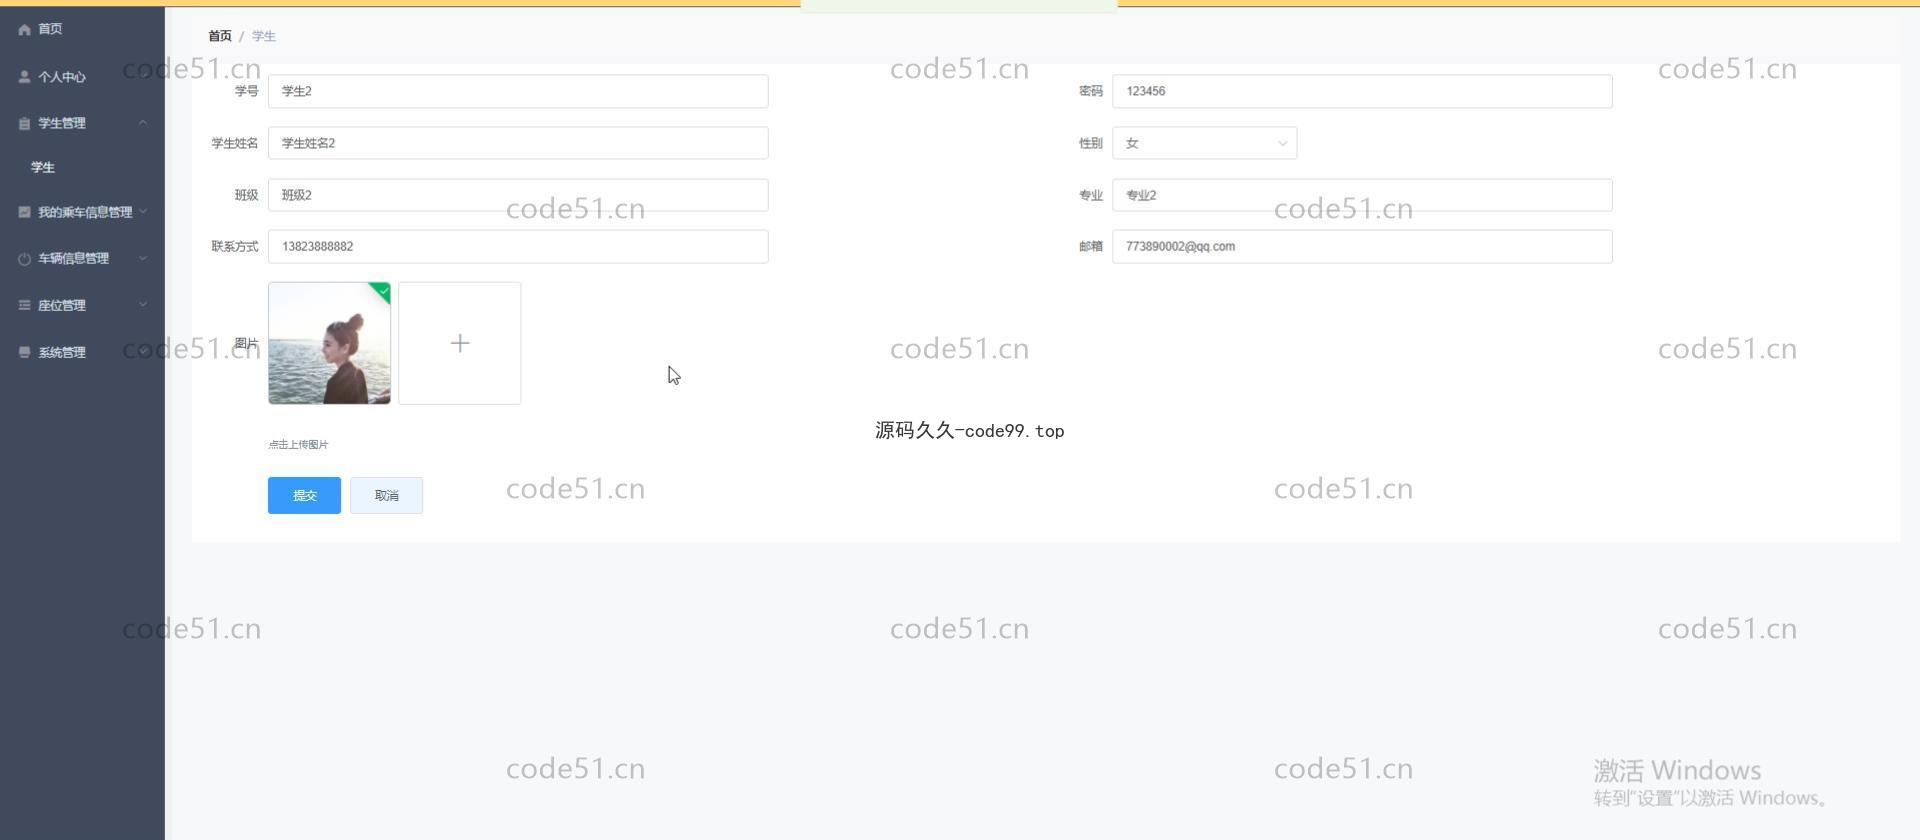Click the 班级 field label
This screenshot has width=1920, height=840.
[x=246, y=195]
